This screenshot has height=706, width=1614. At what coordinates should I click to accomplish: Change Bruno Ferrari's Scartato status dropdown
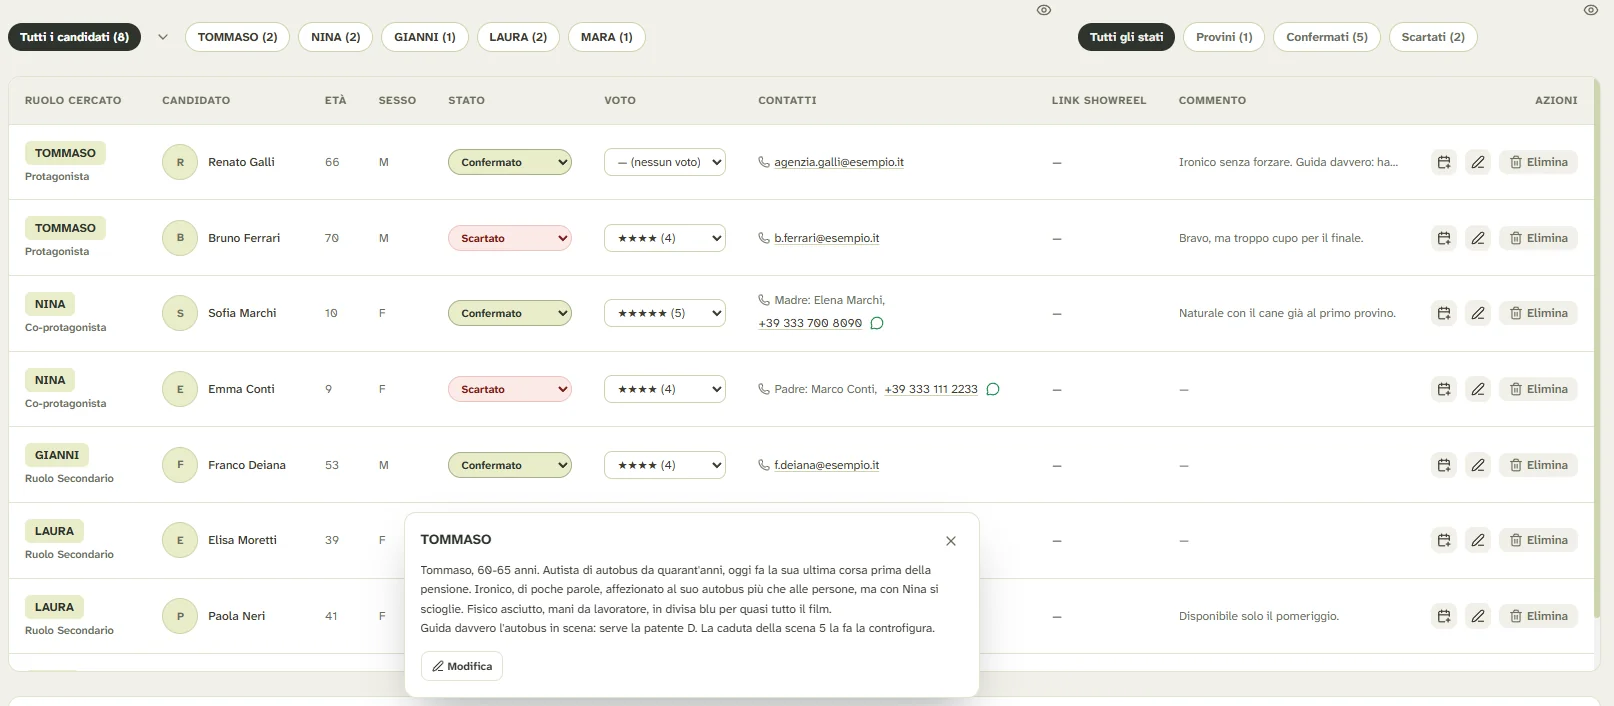click(x=510, y=238)
